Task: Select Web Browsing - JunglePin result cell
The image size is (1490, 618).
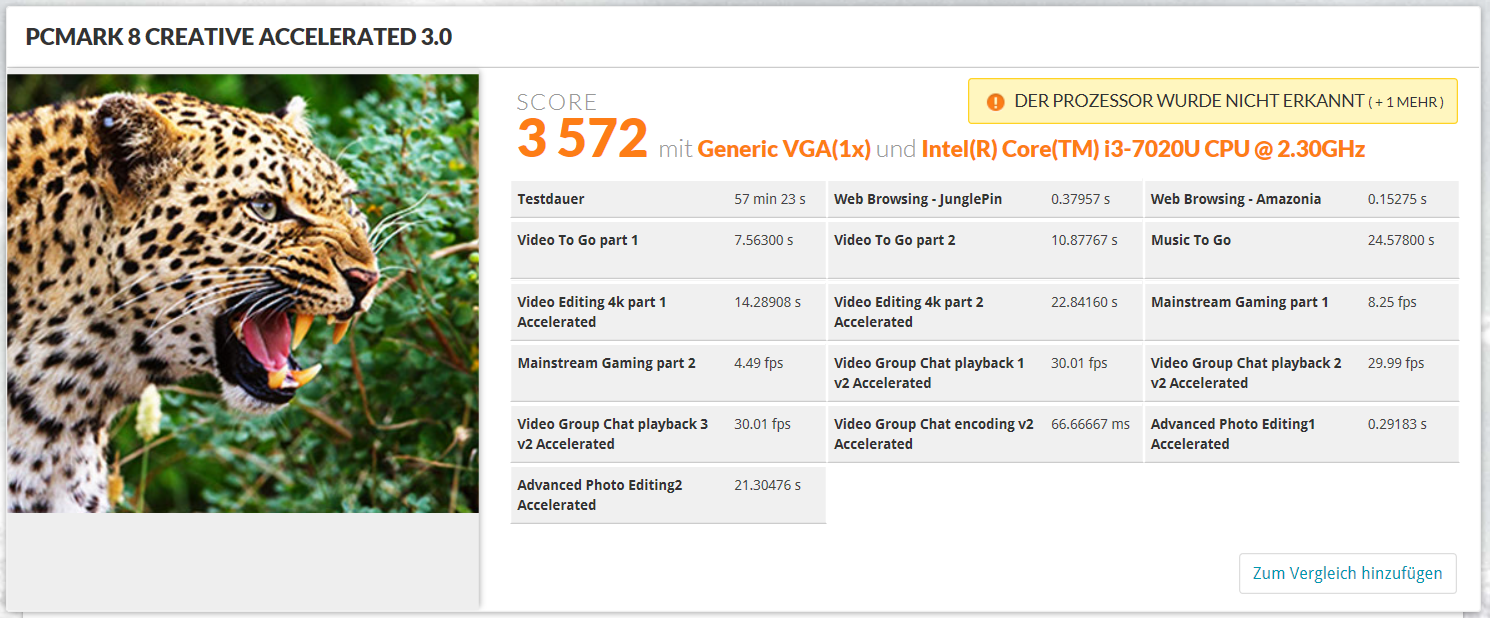Action: click(984, 199)
